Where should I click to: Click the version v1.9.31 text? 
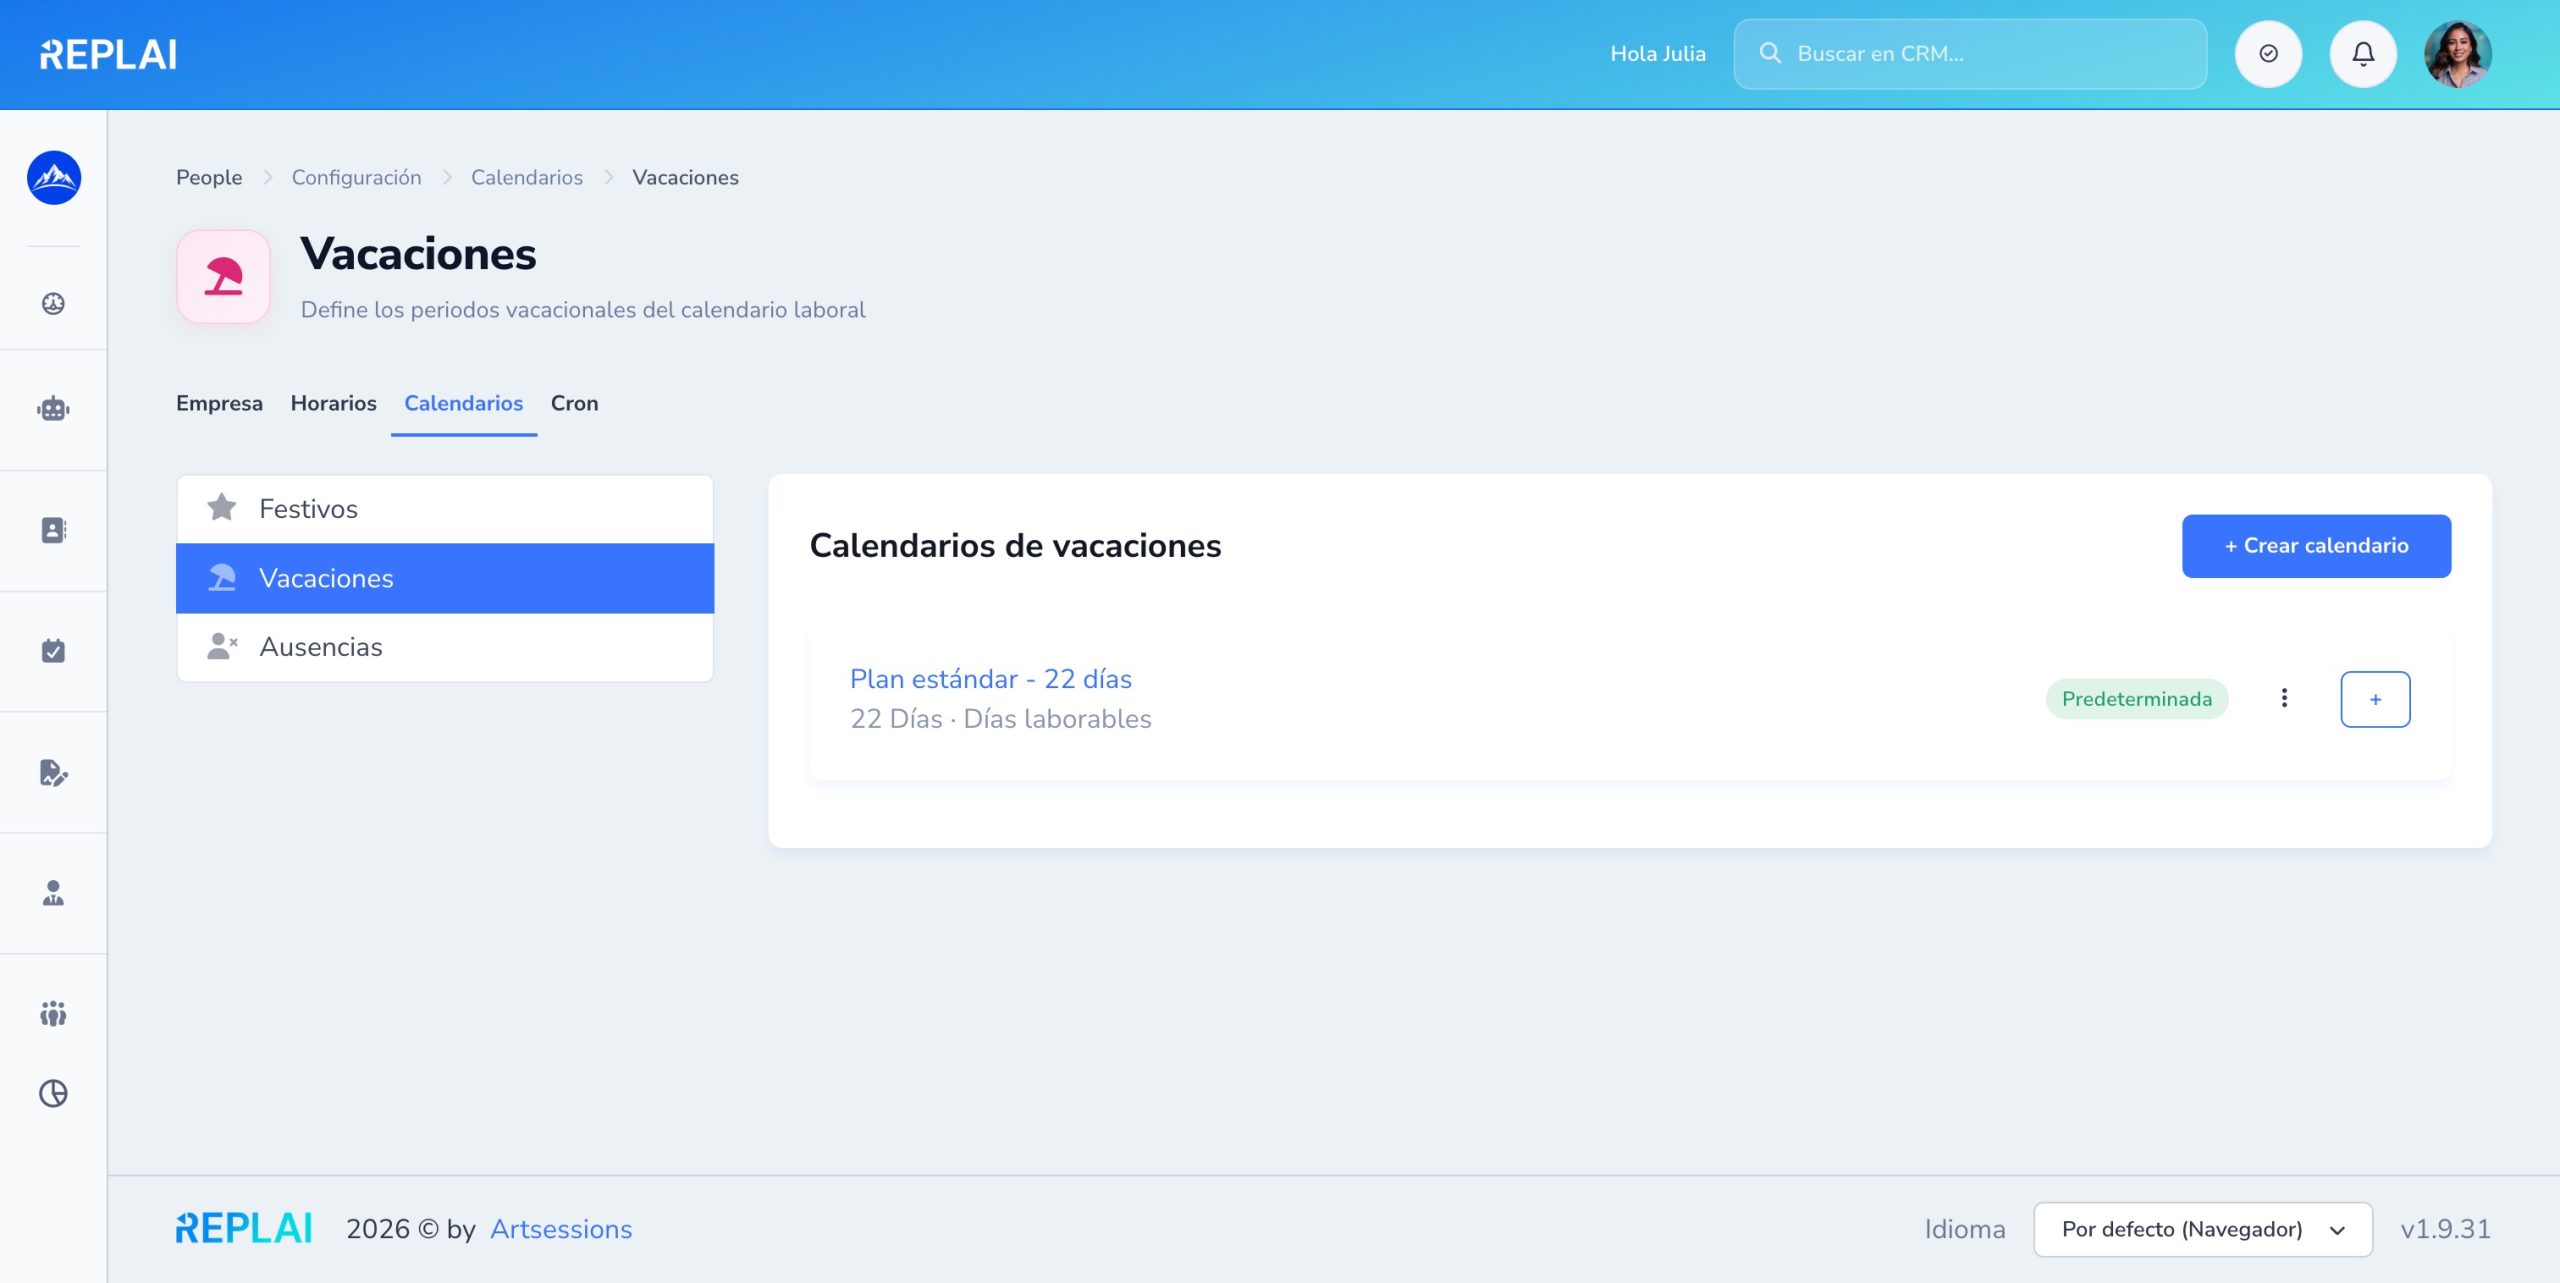pos(2446,1229)
